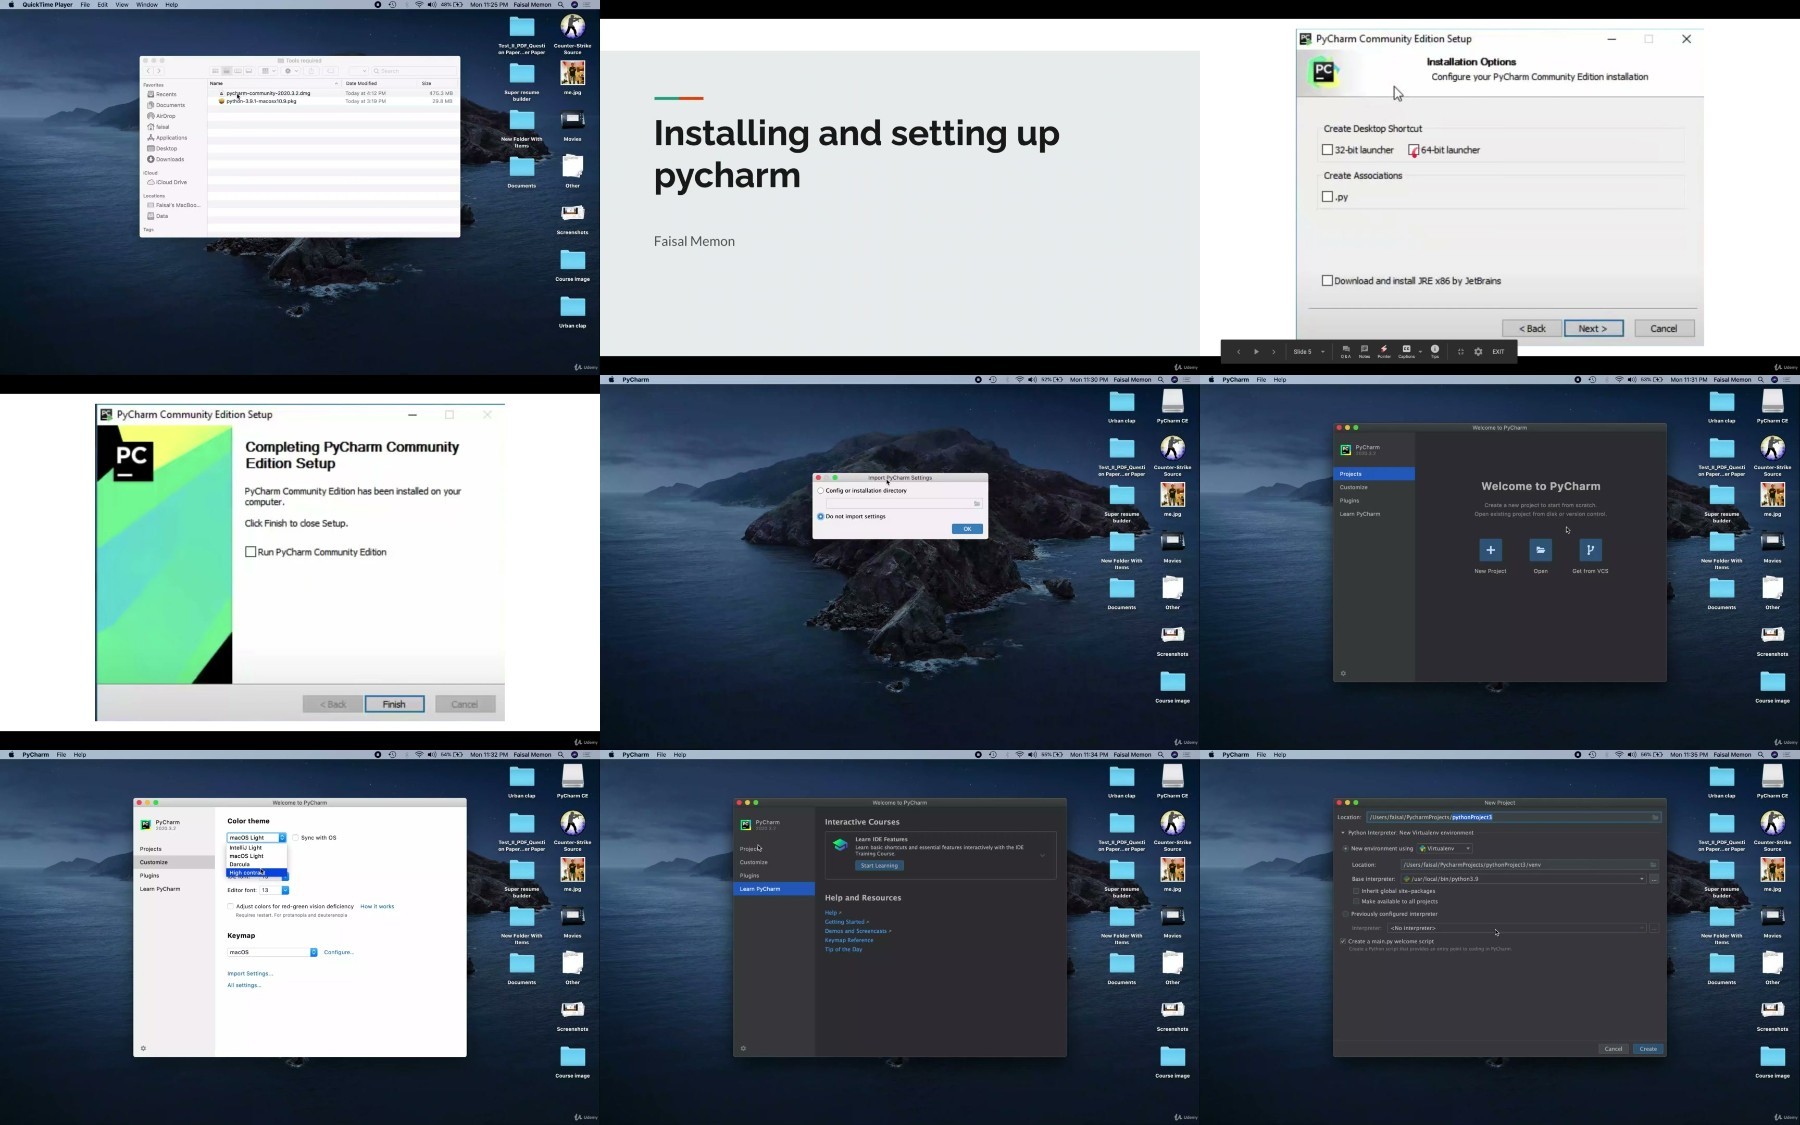
Task: Open the Captions dropdown arrow in presentation toolbar
Action: (1420, 351)
